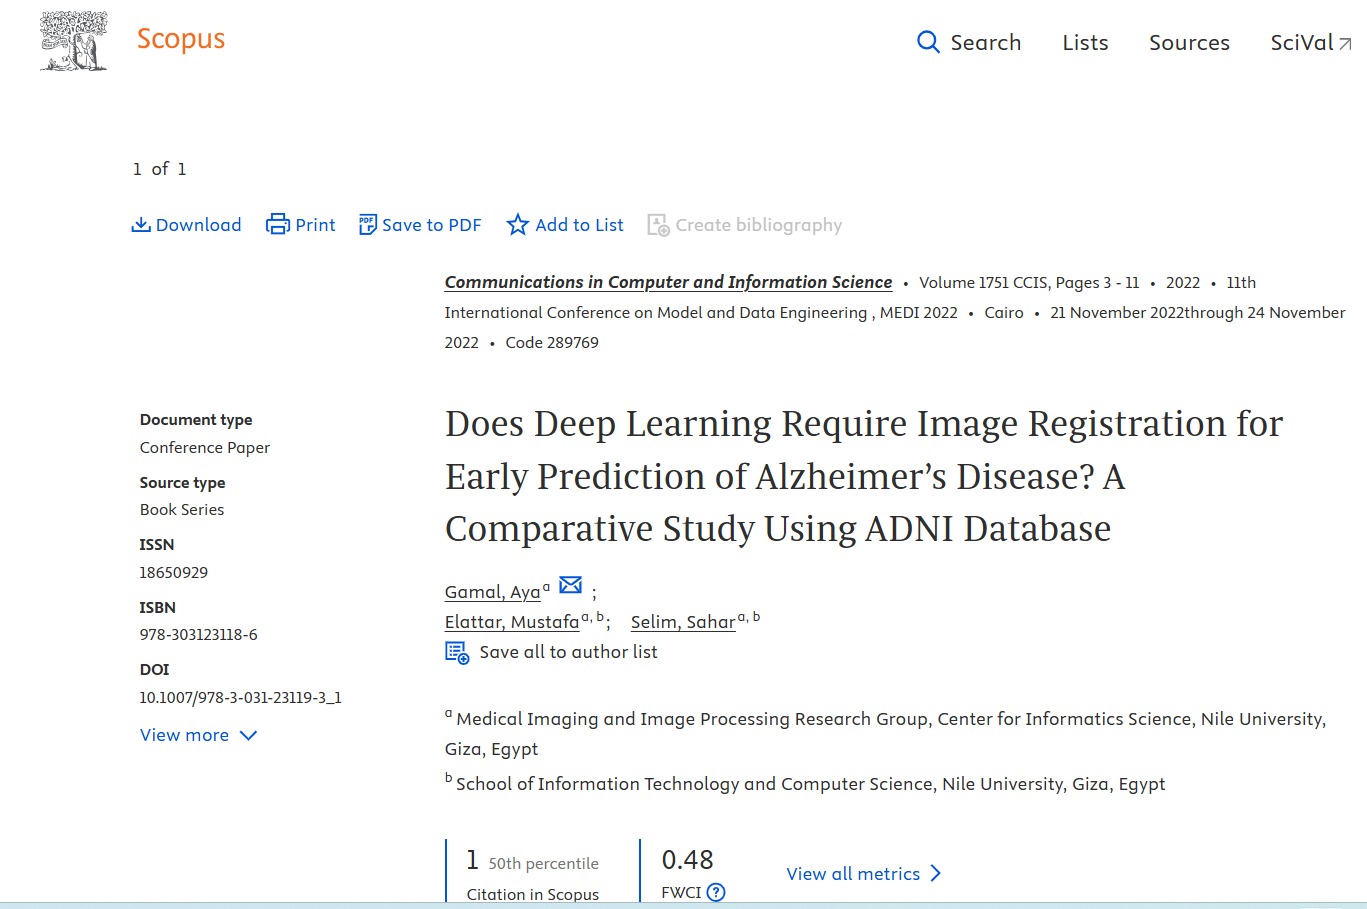The image size is (1367, 909).
Task: Click the Create bibliography icon
Action: tap(658, 225)
